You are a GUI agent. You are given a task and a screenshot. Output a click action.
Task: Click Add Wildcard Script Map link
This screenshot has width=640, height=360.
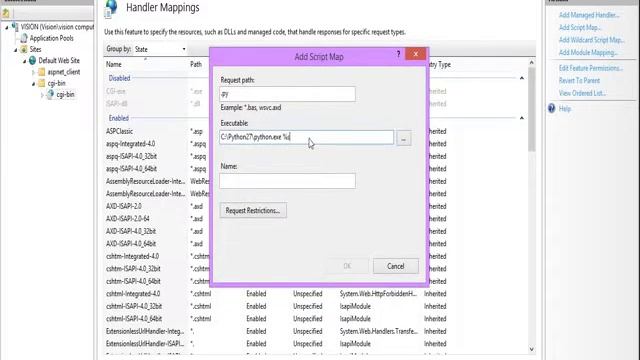(591, 40)
